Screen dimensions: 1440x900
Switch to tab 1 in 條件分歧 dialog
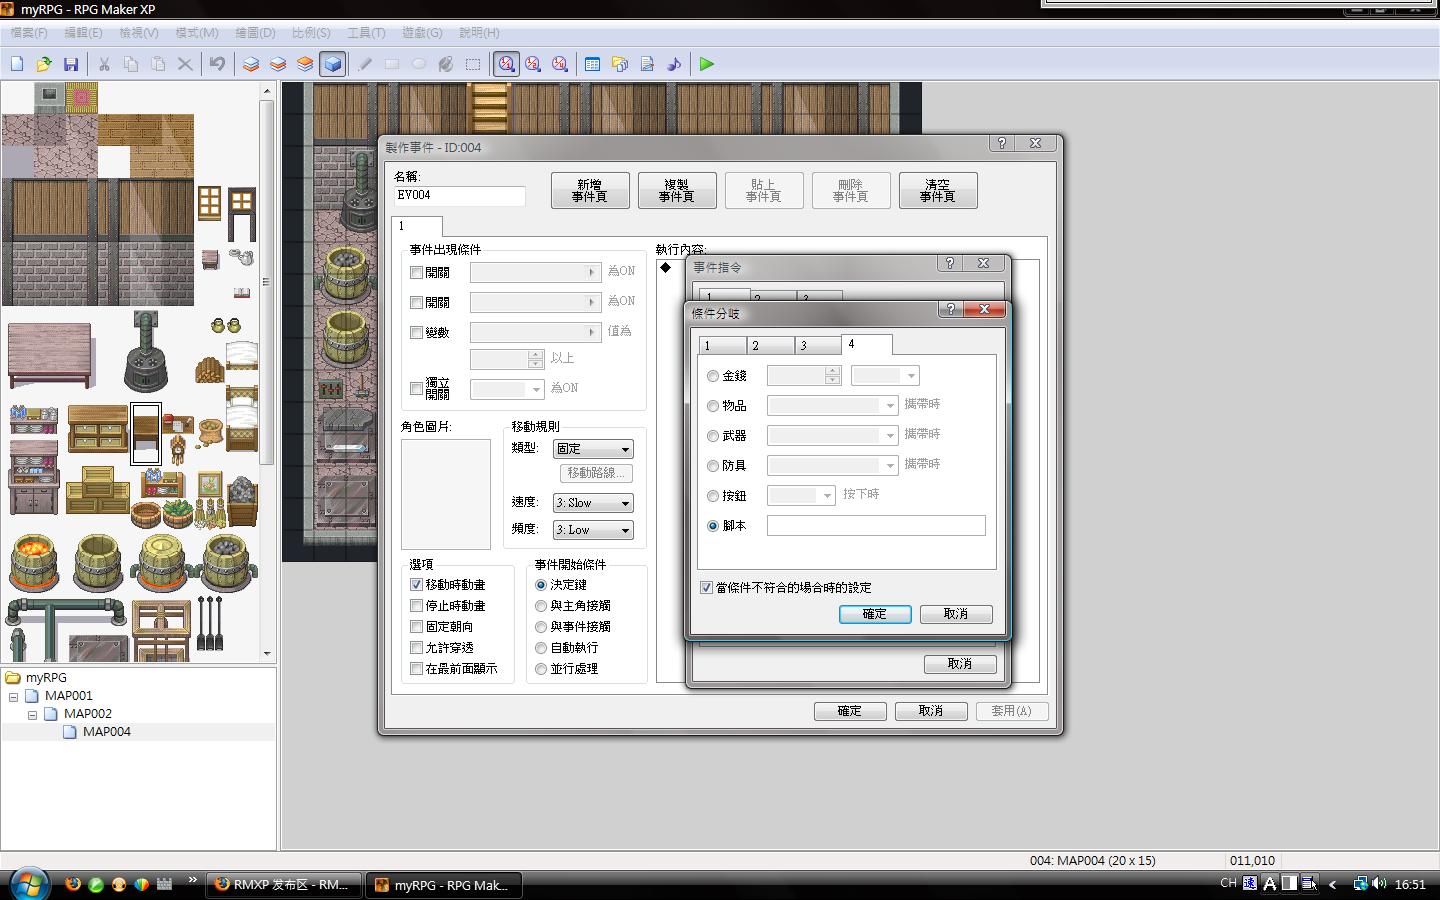click(x=722, y=346)
